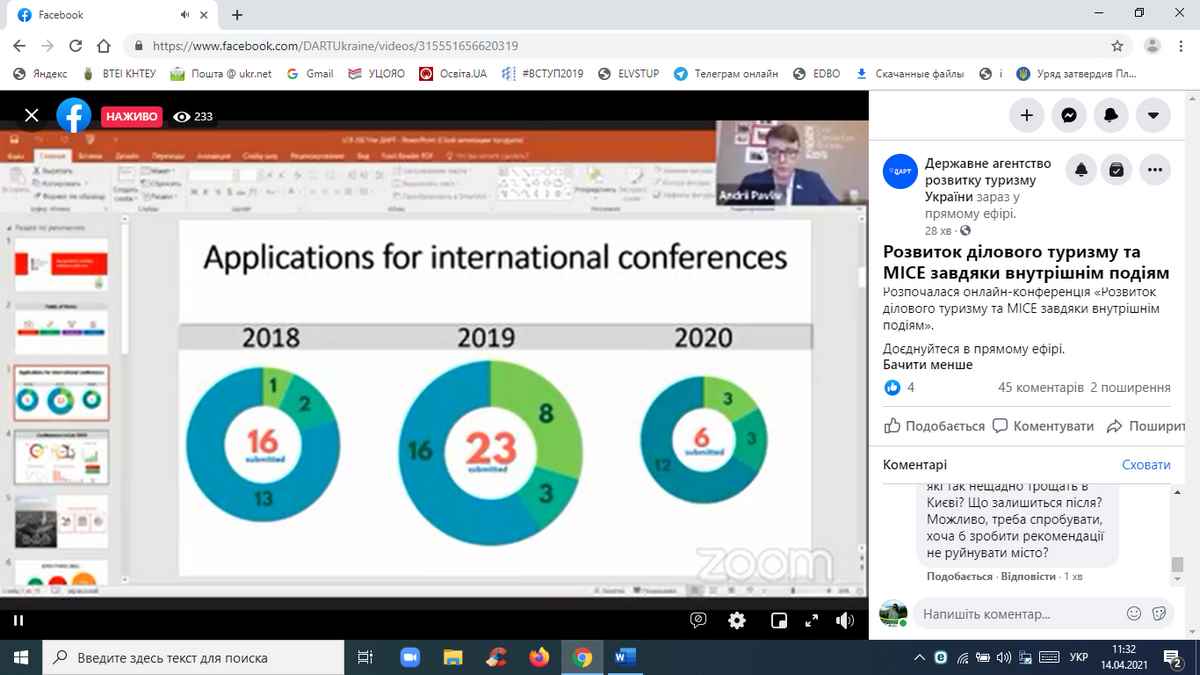Open Facebook notifications bell in top bar
This screenshot has width=1200, height=675.
(1110, 115)
